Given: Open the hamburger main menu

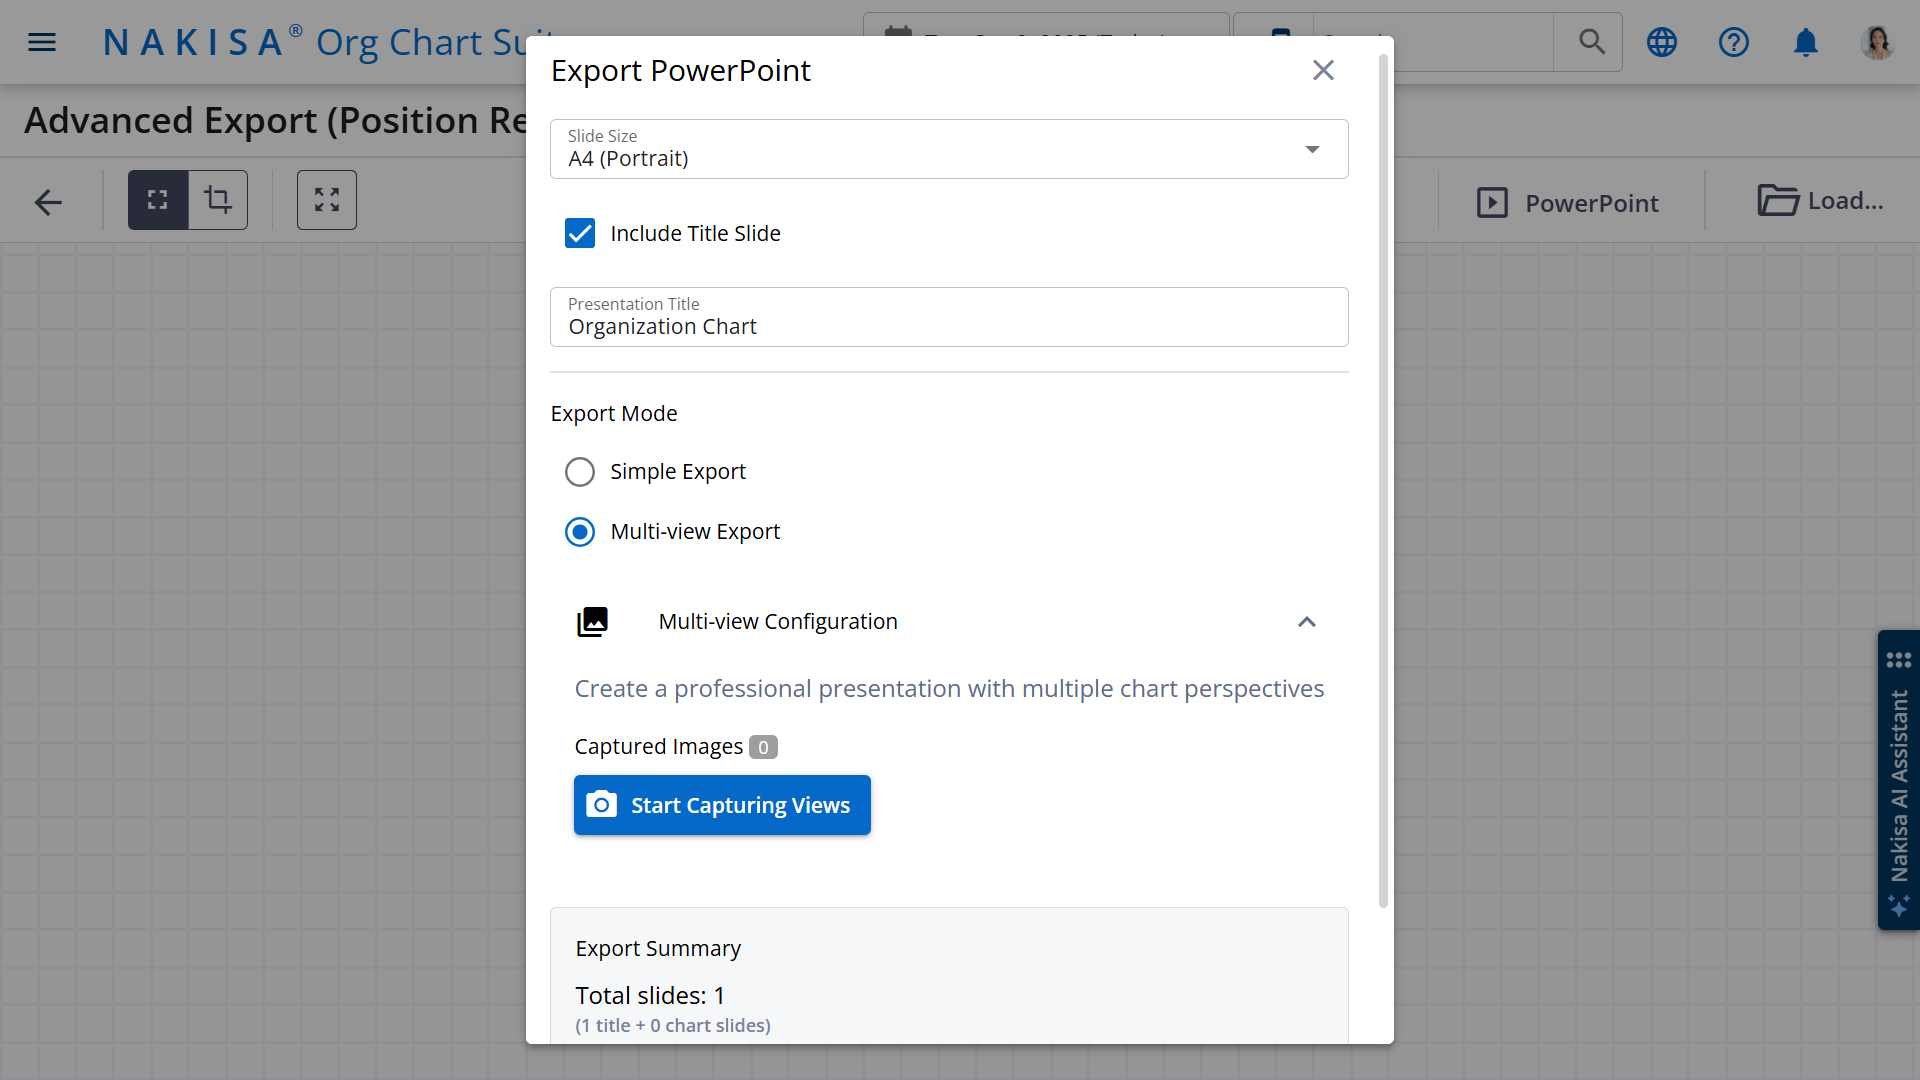Looking at the screenshot, I should 42,42.
